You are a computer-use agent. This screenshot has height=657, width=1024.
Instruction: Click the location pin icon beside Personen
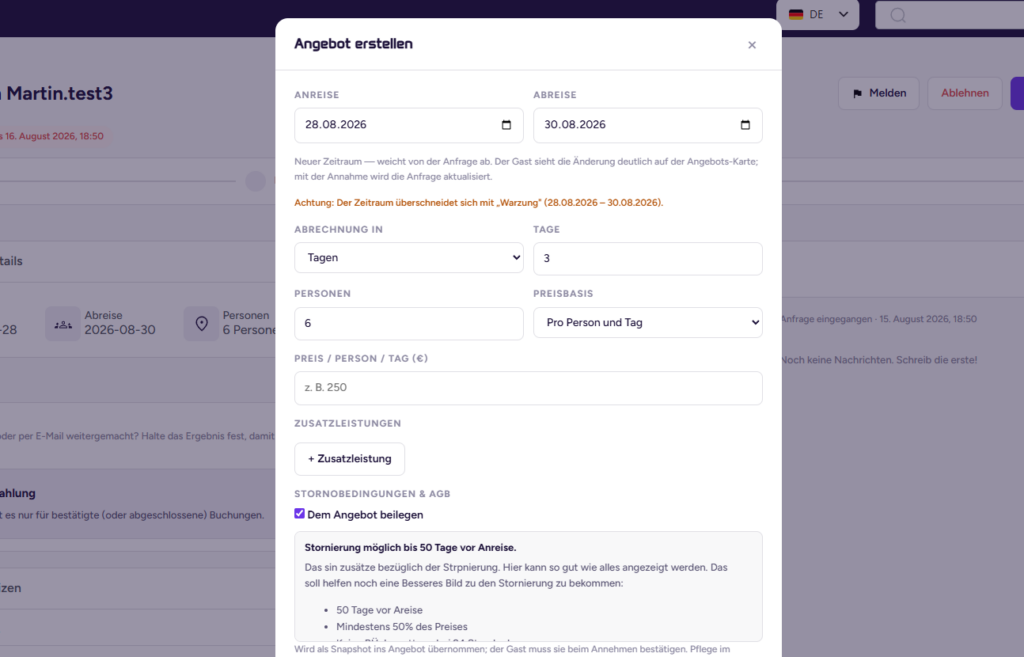pos(201,323)
